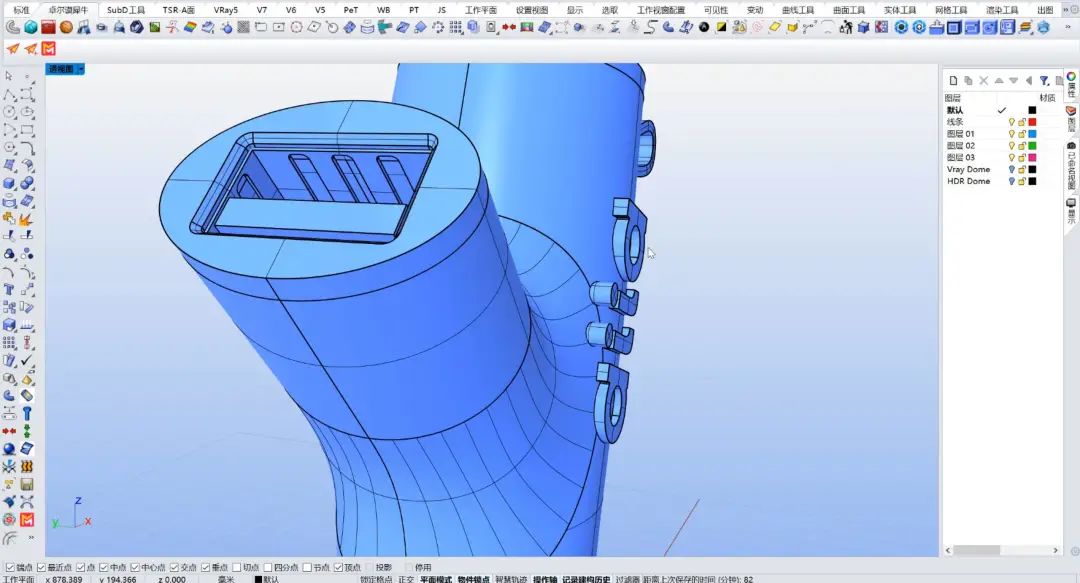1080x583 pixels.
Task: Toggle lightbulb visibility for Vray Dome layer
Action: point(1011,170)
